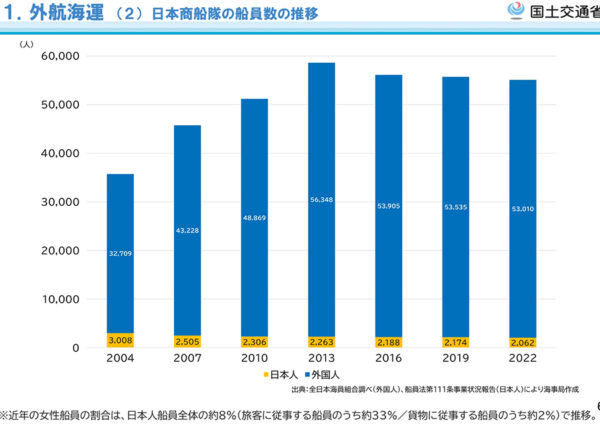Click the yellow 2,505 segment for 2007

click(x=187, y=341)
